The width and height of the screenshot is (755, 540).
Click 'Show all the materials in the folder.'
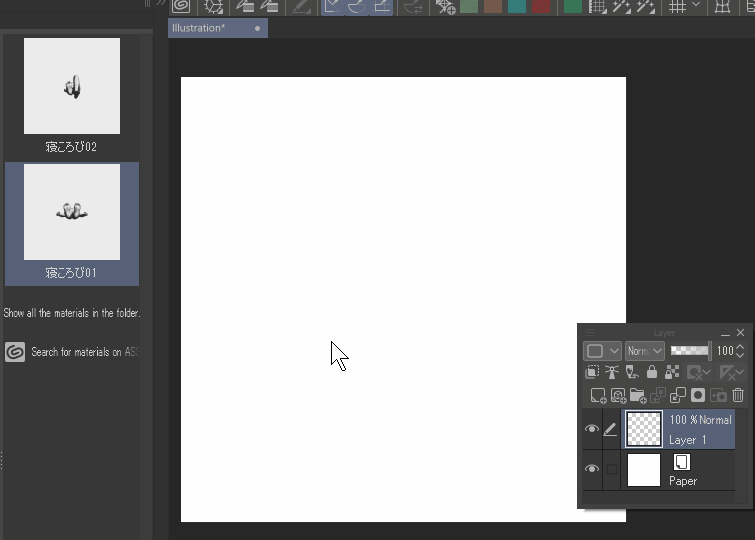tap(72, 313)
